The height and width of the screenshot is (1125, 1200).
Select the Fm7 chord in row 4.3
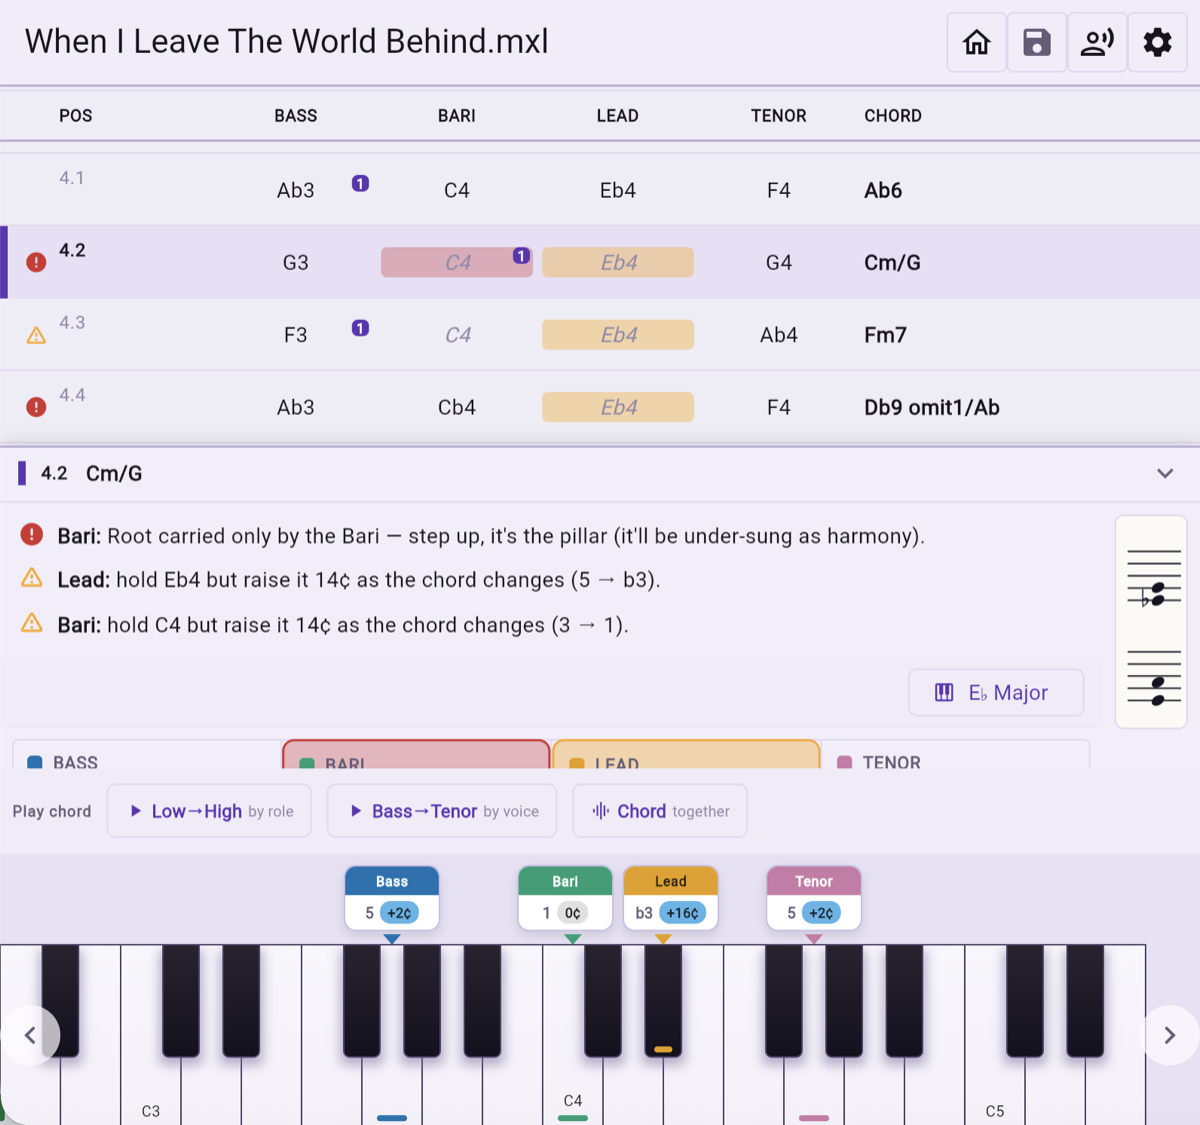coord(885,335)
